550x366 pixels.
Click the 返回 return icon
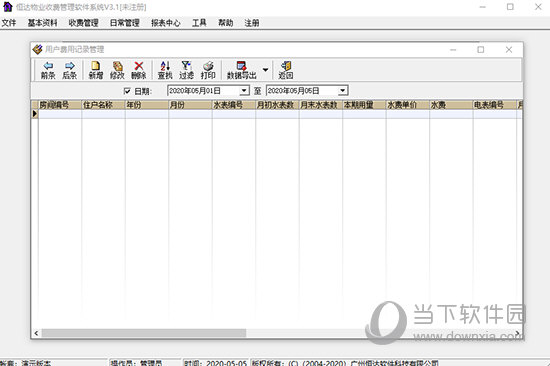pos(286,70)
